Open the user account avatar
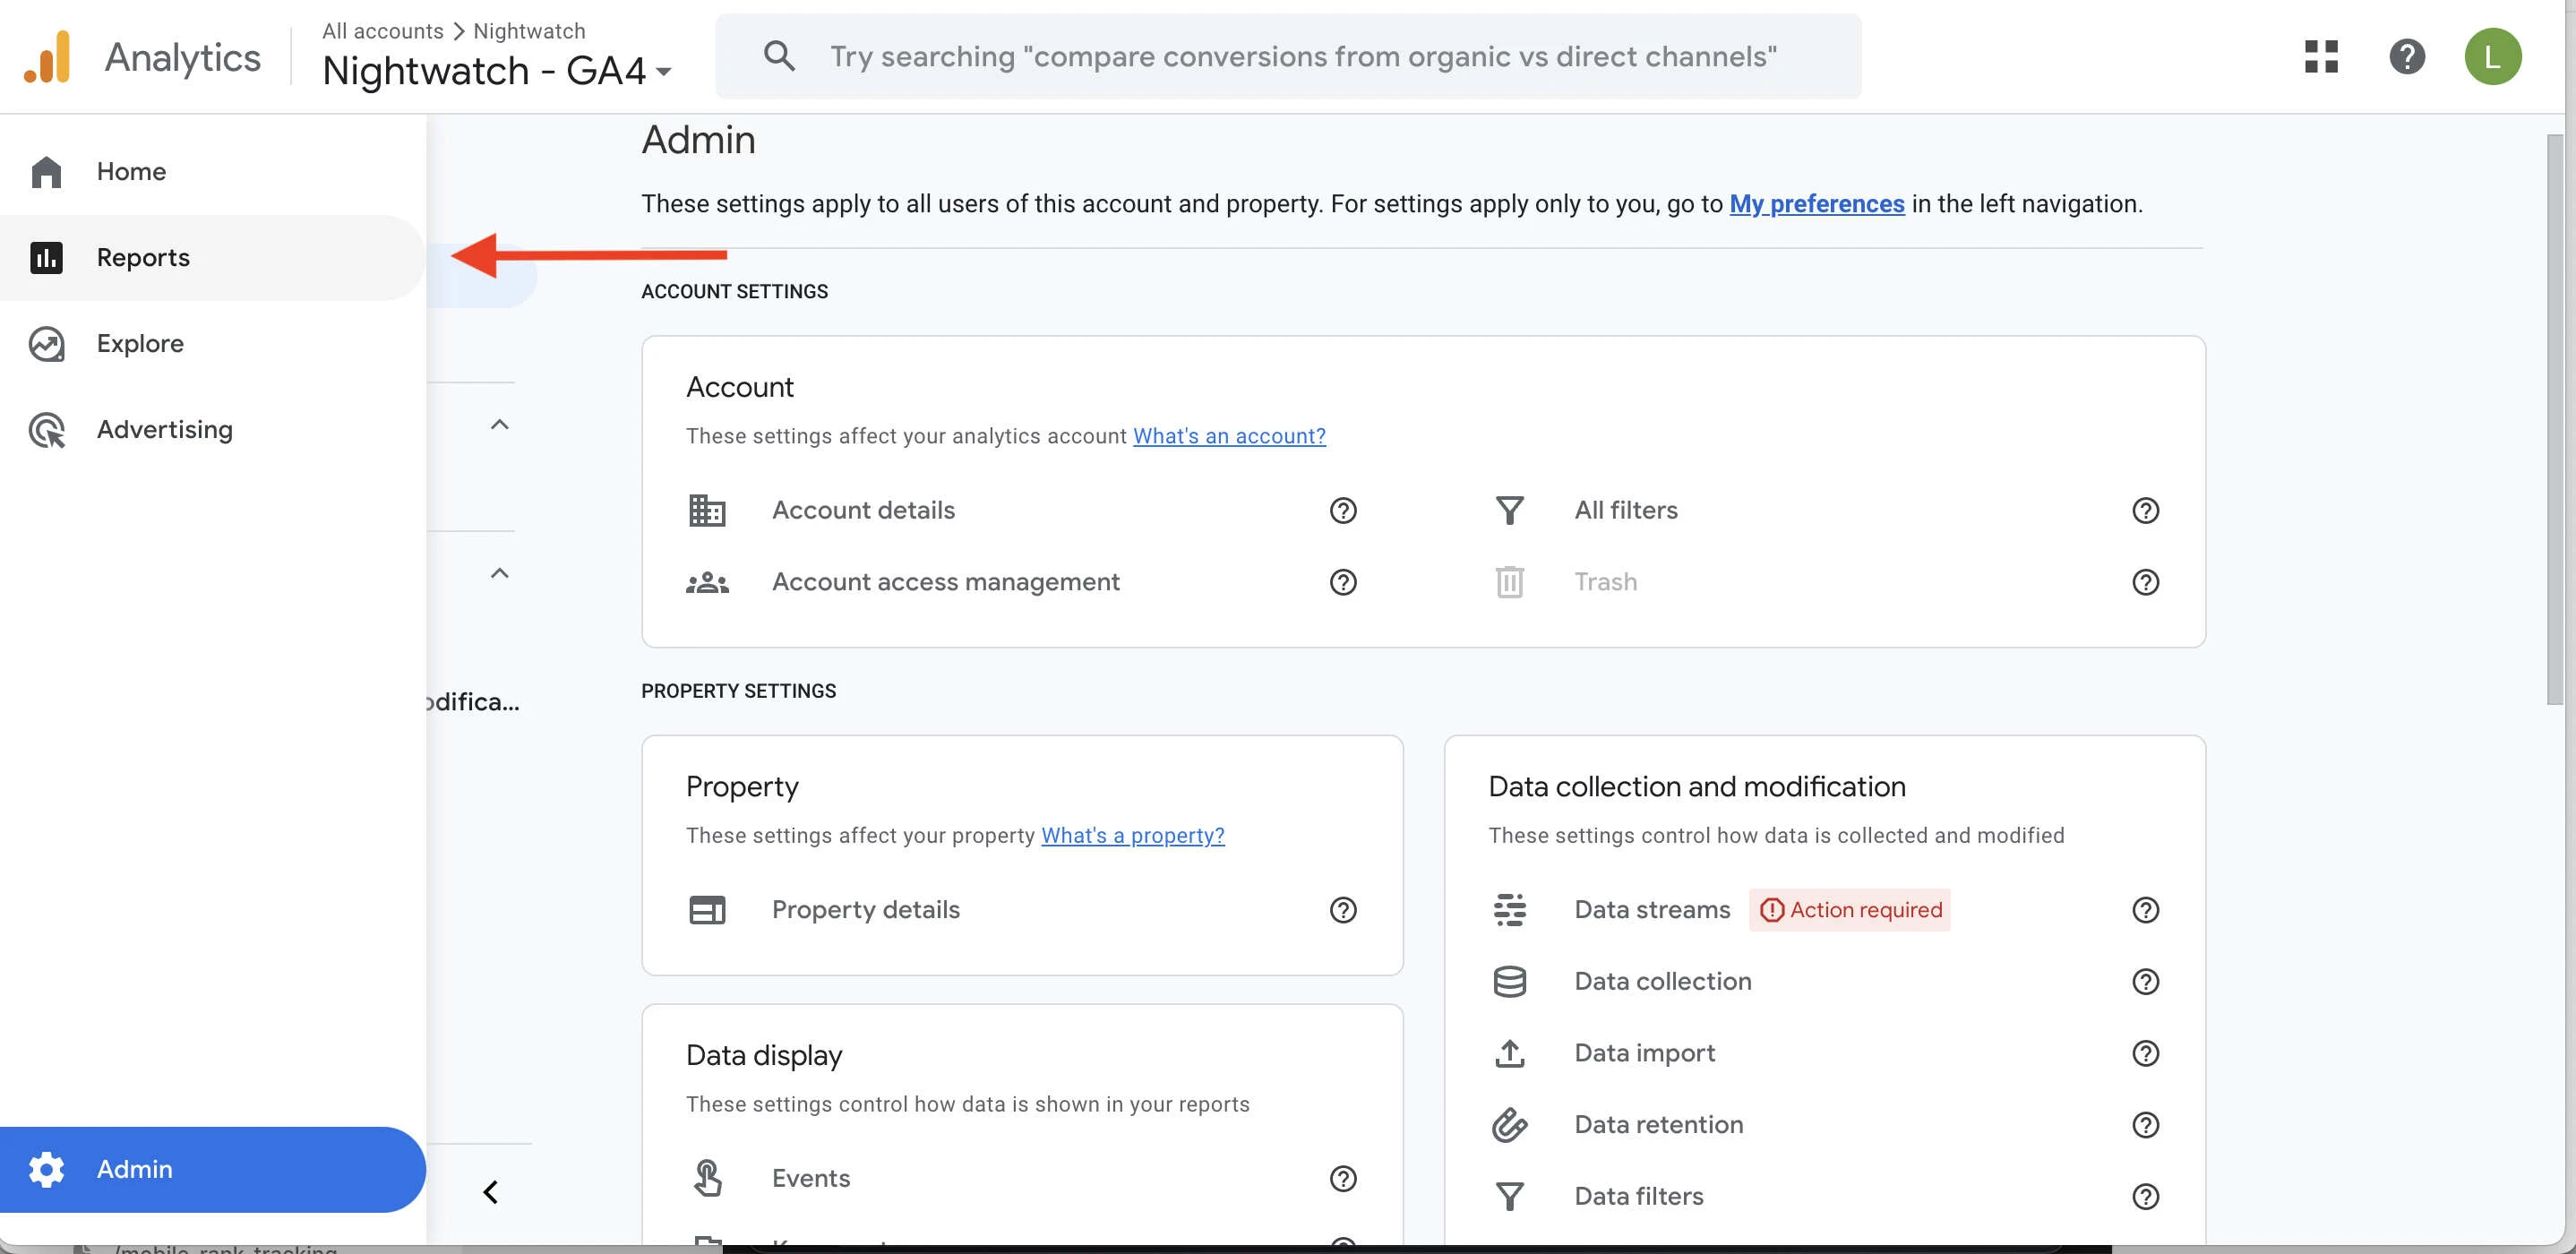The width and height of the screenshot is (2576, 1254). (x=2491, y=57)
